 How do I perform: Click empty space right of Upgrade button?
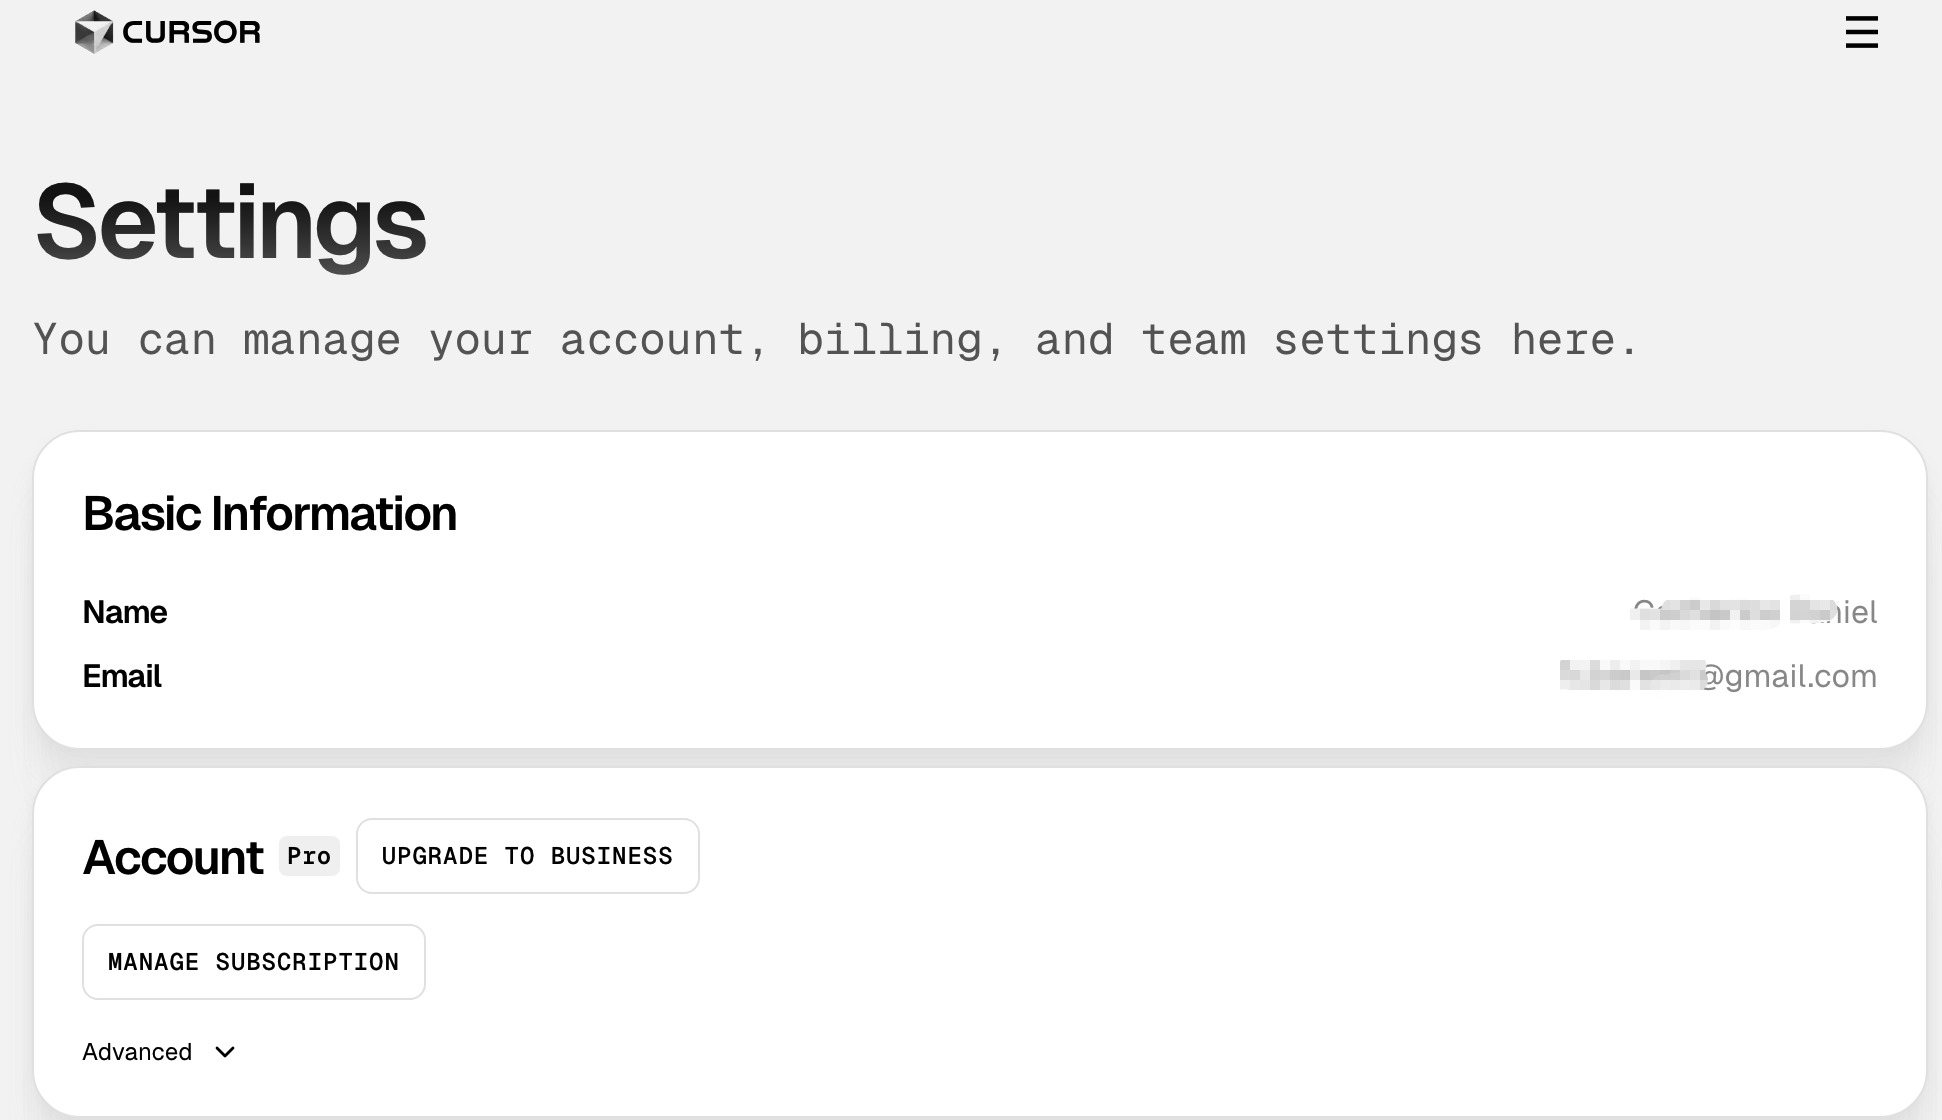tap(1200, 857)
